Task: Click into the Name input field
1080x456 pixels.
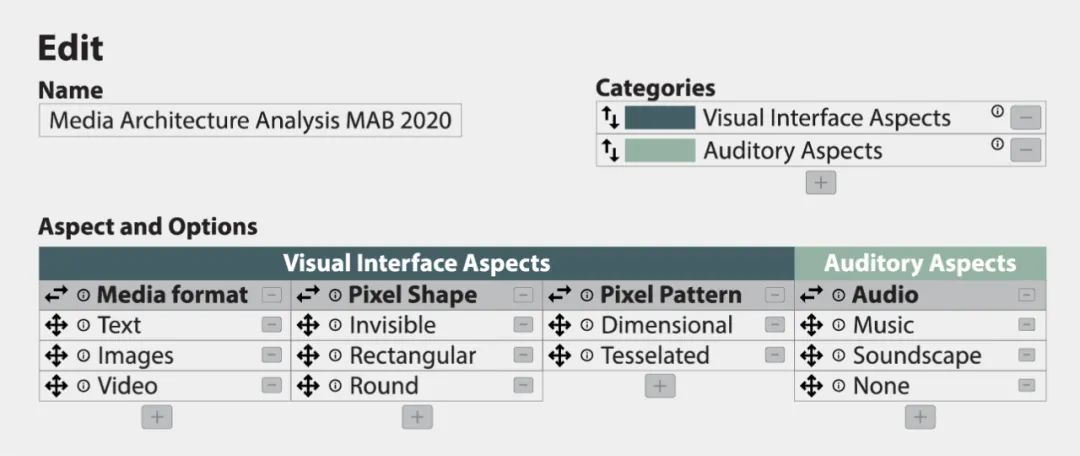Action: pyautogui.click(x=250, y=121)
